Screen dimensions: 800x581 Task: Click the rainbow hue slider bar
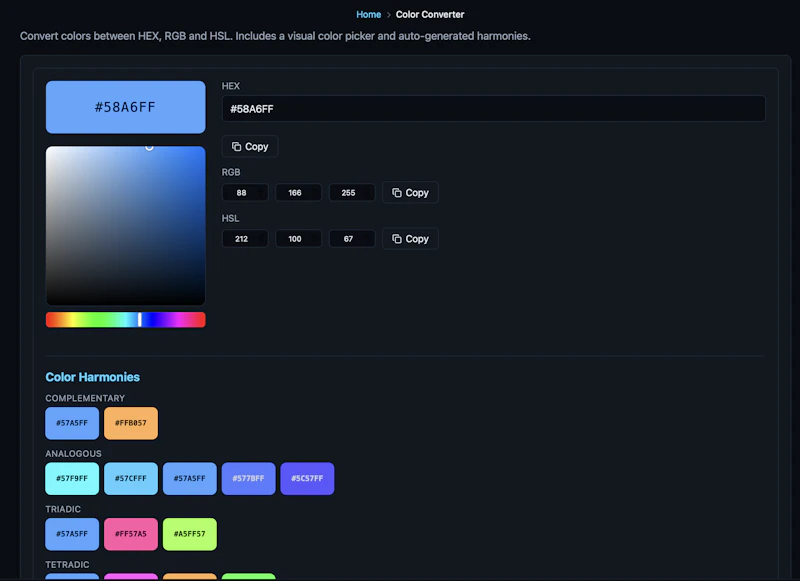point(126,320)
